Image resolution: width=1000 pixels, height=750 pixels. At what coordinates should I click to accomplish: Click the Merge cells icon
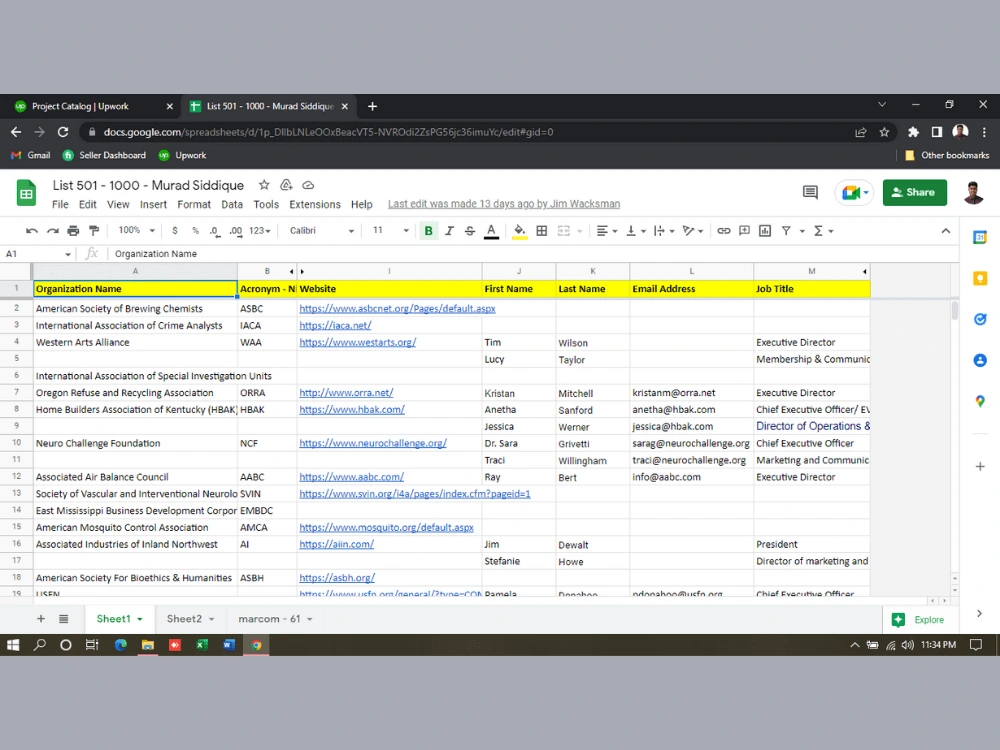tap(564, 231)
